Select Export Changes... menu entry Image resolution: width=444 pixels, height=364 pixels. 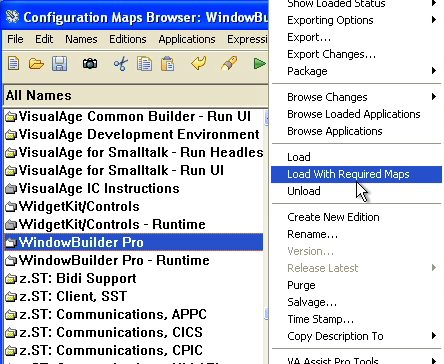click(356, 54)
